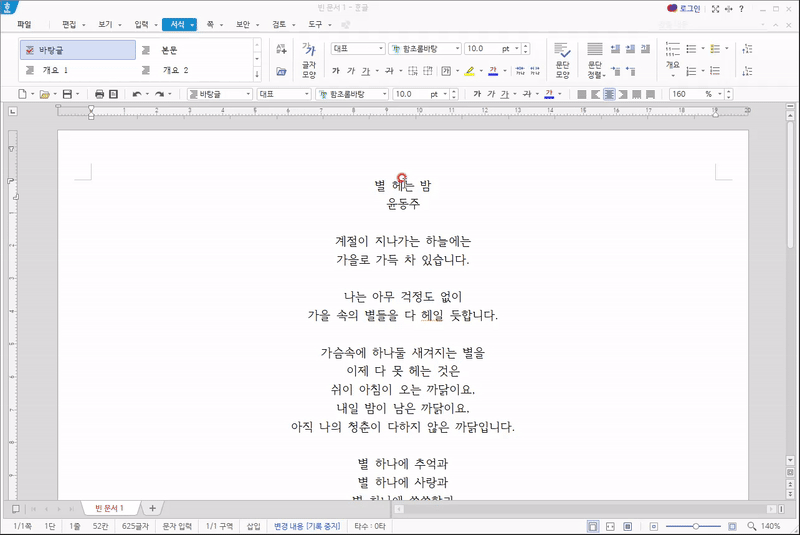Expand the style gallery list arrow
This screenshot has width=800, height=535.
257,74
